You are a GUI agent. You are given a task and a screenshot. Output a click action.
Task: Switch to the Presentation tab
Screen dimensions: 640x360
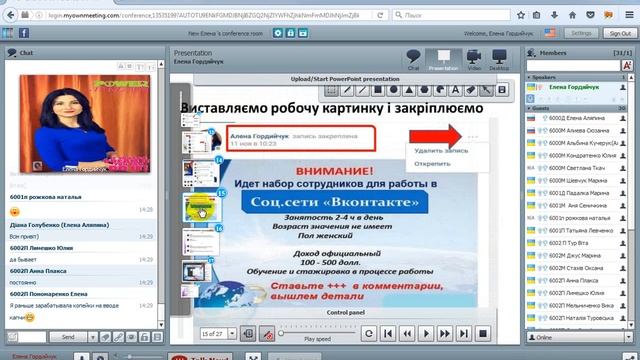coord(444,60)
